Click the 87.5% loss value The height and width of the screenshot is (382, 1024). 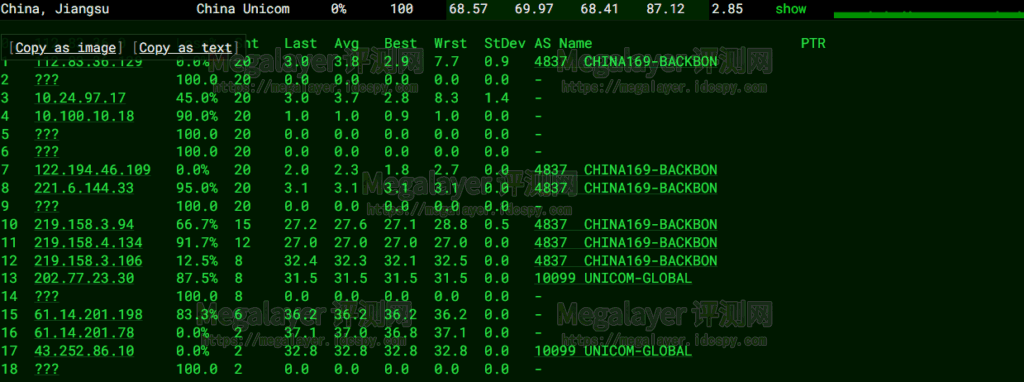pyautogui.click(x=197, y=278)
